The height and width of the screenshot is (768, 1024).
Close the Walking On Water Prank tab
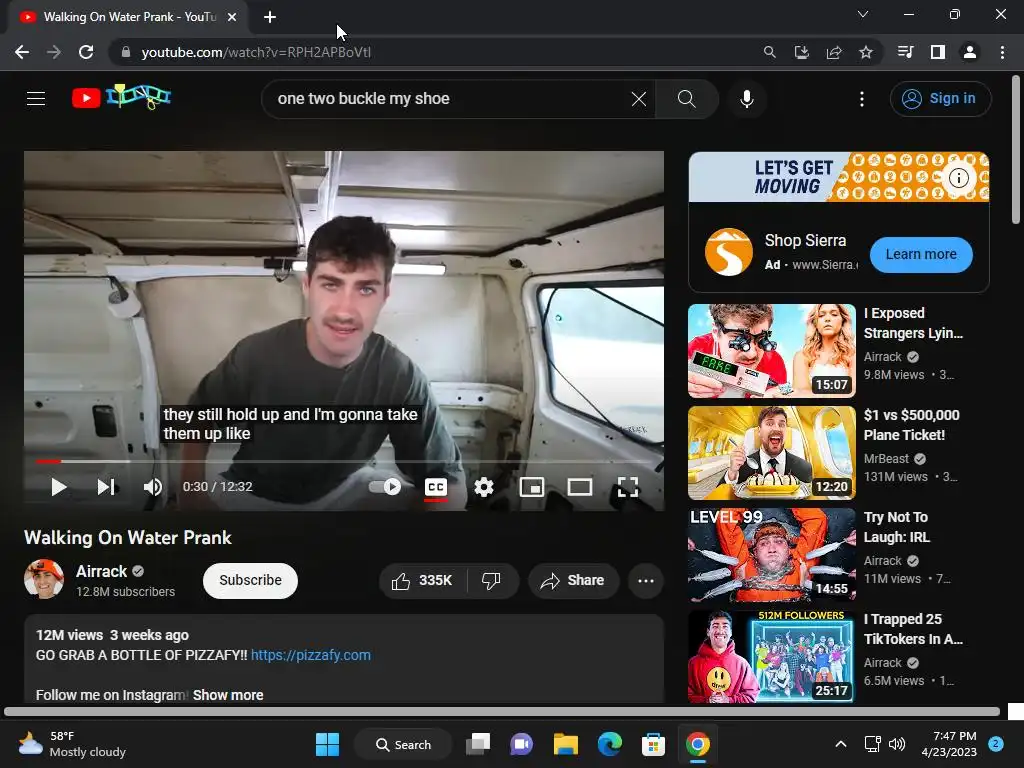pyautogui.click(x=232, y=17)
